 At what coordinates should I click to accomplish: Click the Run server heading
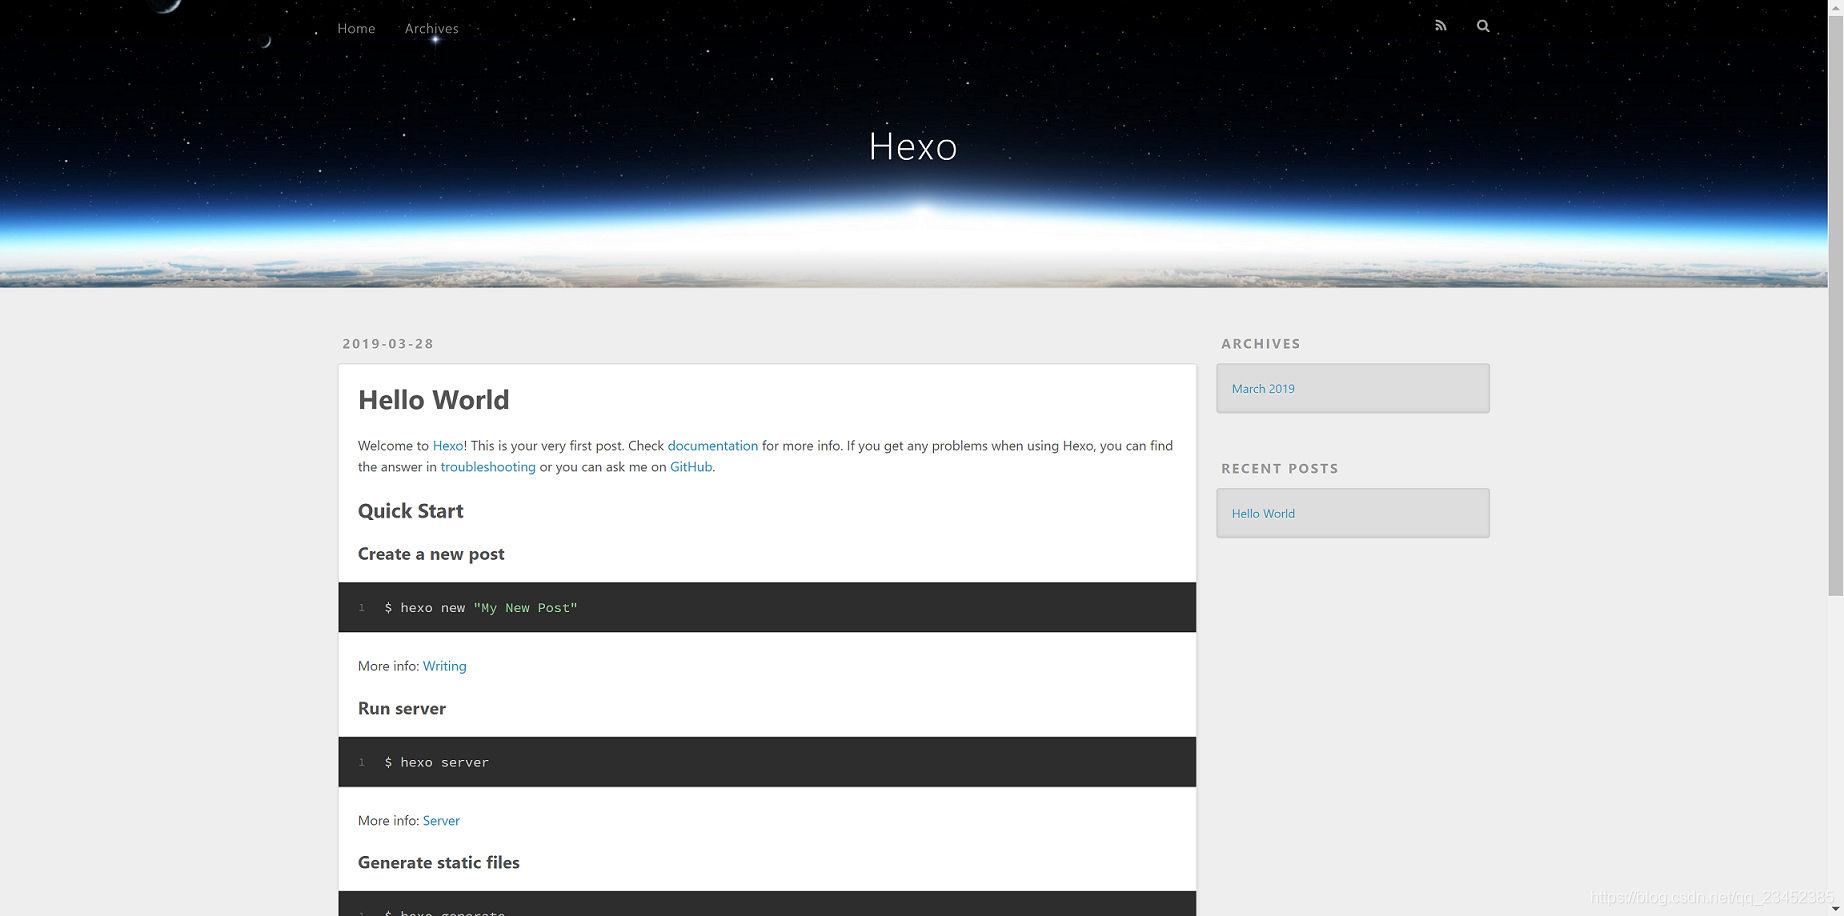[x=402, y=709]
